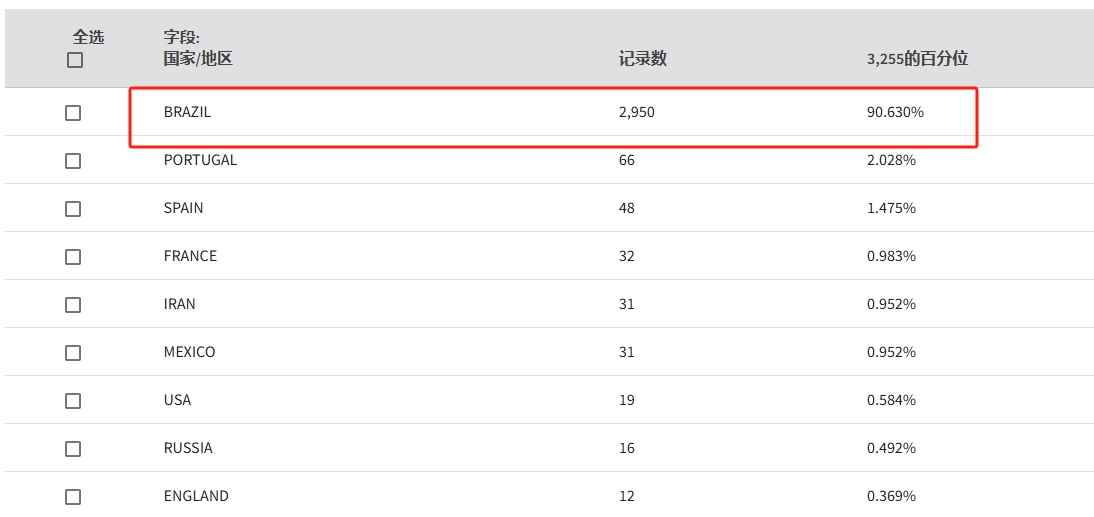Click the 2,950 record count for Brazil
This screenshot has width=1094, height=517.
point(636,112)
